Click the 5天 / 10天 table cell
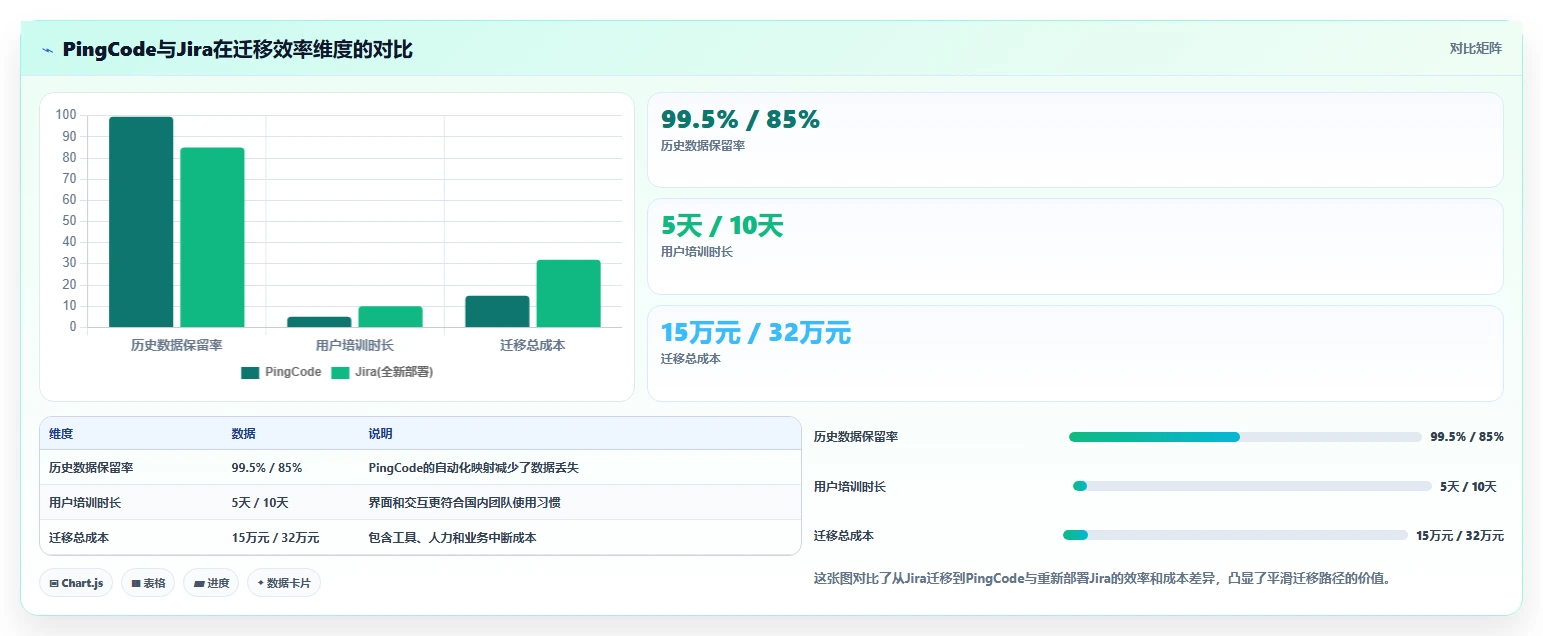 260,503
